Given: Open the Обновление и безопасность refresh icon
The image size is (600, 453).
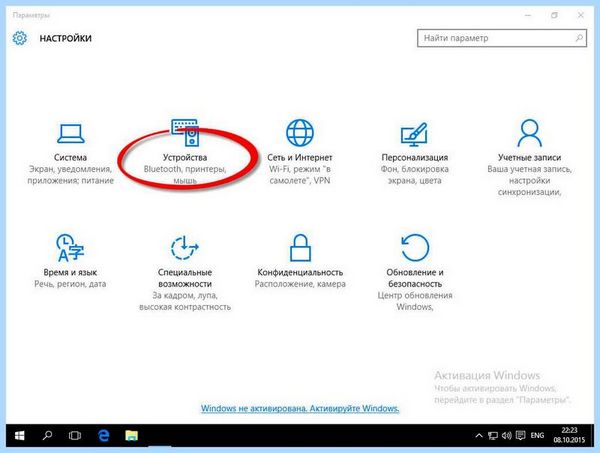Looking at the screenshot, I should tap(415, 248).
